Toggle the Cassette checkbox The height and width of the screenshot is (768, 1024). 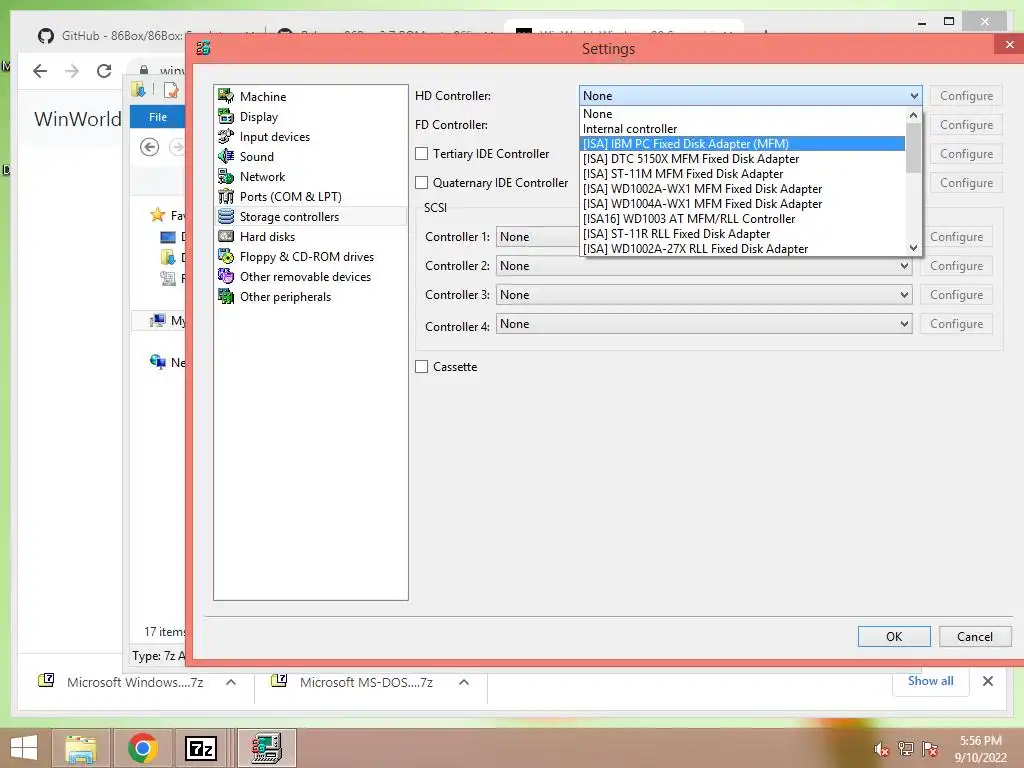422,366
